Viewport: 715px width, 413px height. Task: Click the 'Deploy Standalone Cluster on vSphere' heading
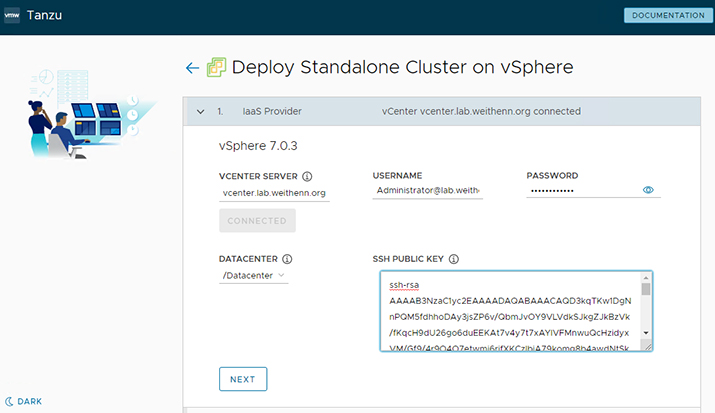click(x=402, y=67)
